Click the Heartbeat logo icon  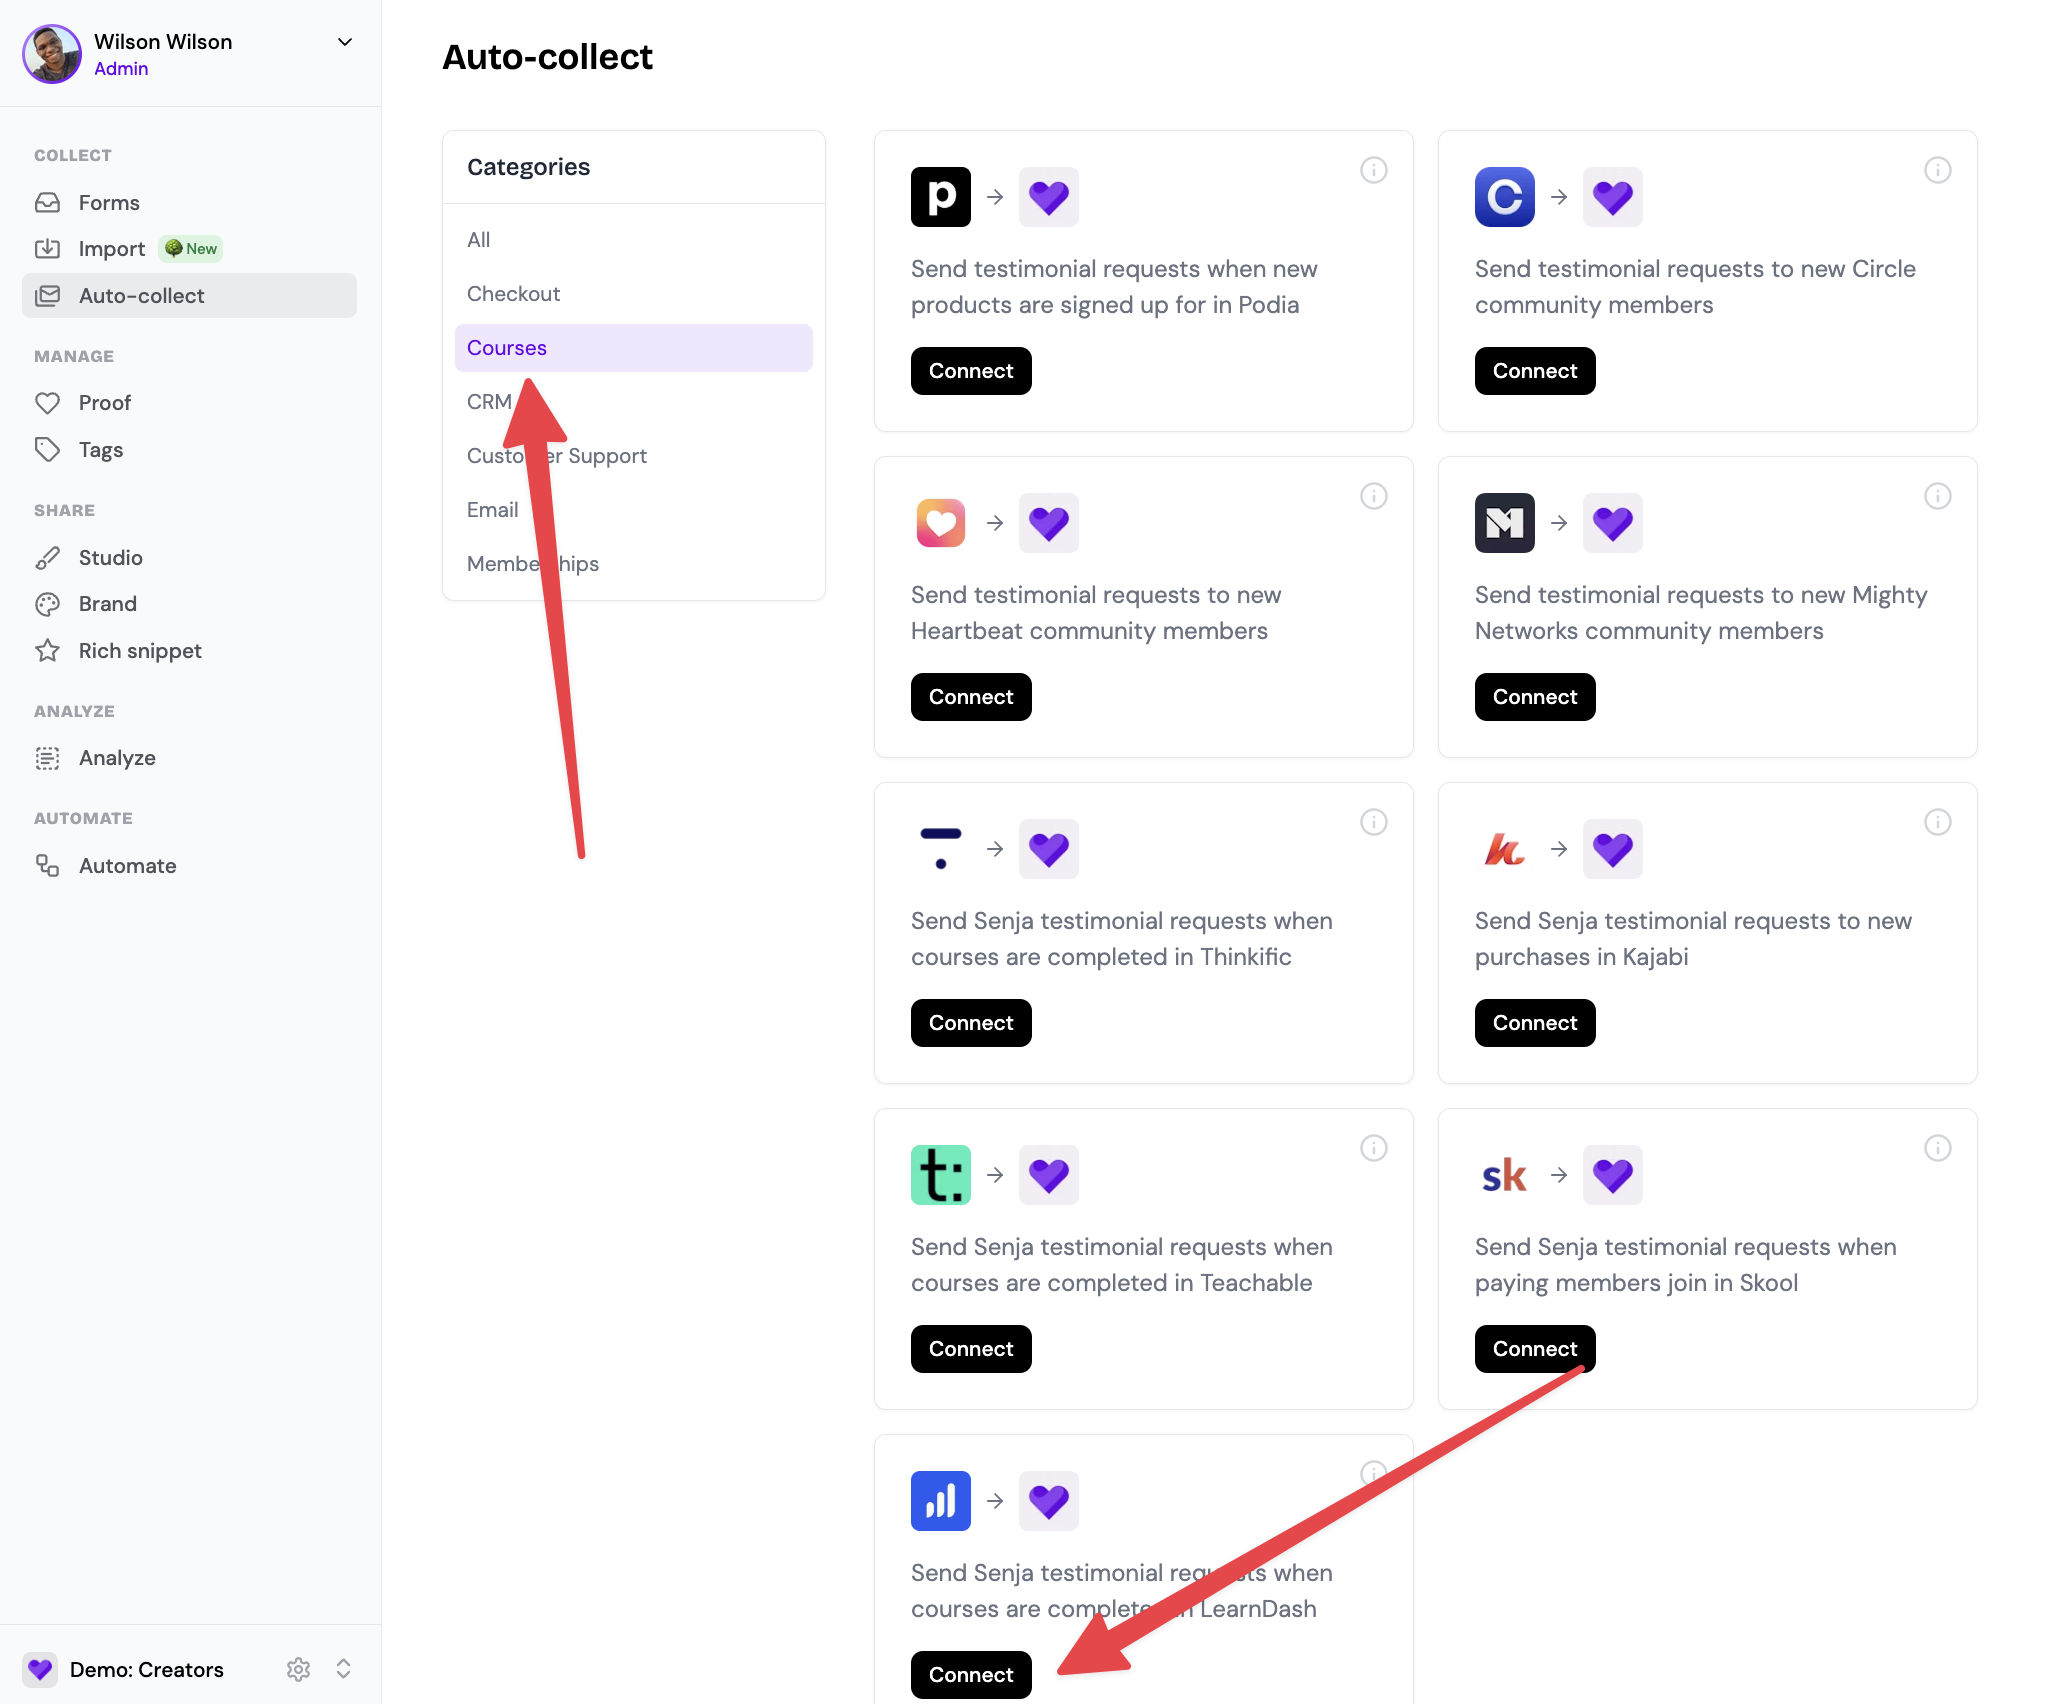pyautogui.click(x=941, y=523)
